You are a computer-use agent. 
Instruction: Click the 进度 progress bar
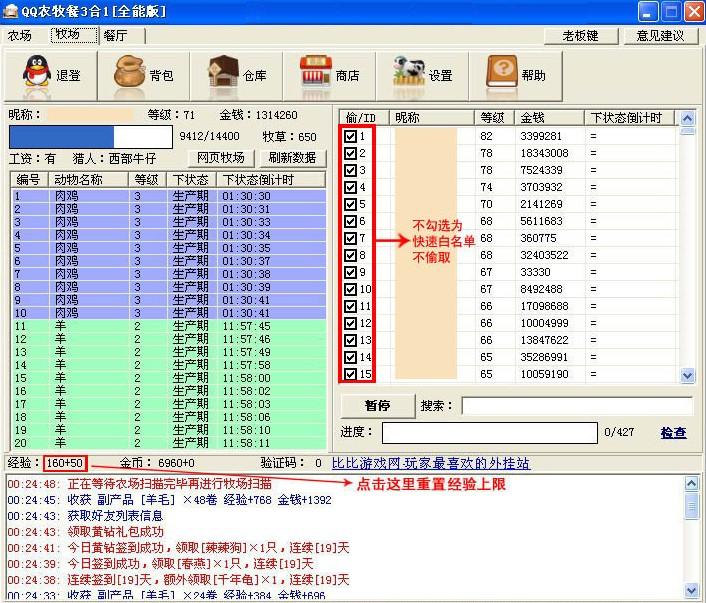(490, 433)
